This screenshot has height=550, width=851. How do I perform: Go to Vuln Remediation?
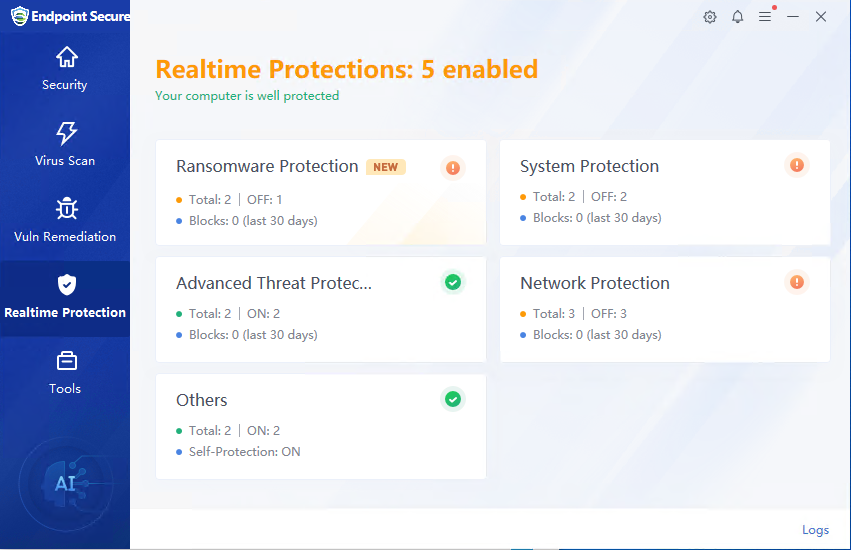coord(65,220)
